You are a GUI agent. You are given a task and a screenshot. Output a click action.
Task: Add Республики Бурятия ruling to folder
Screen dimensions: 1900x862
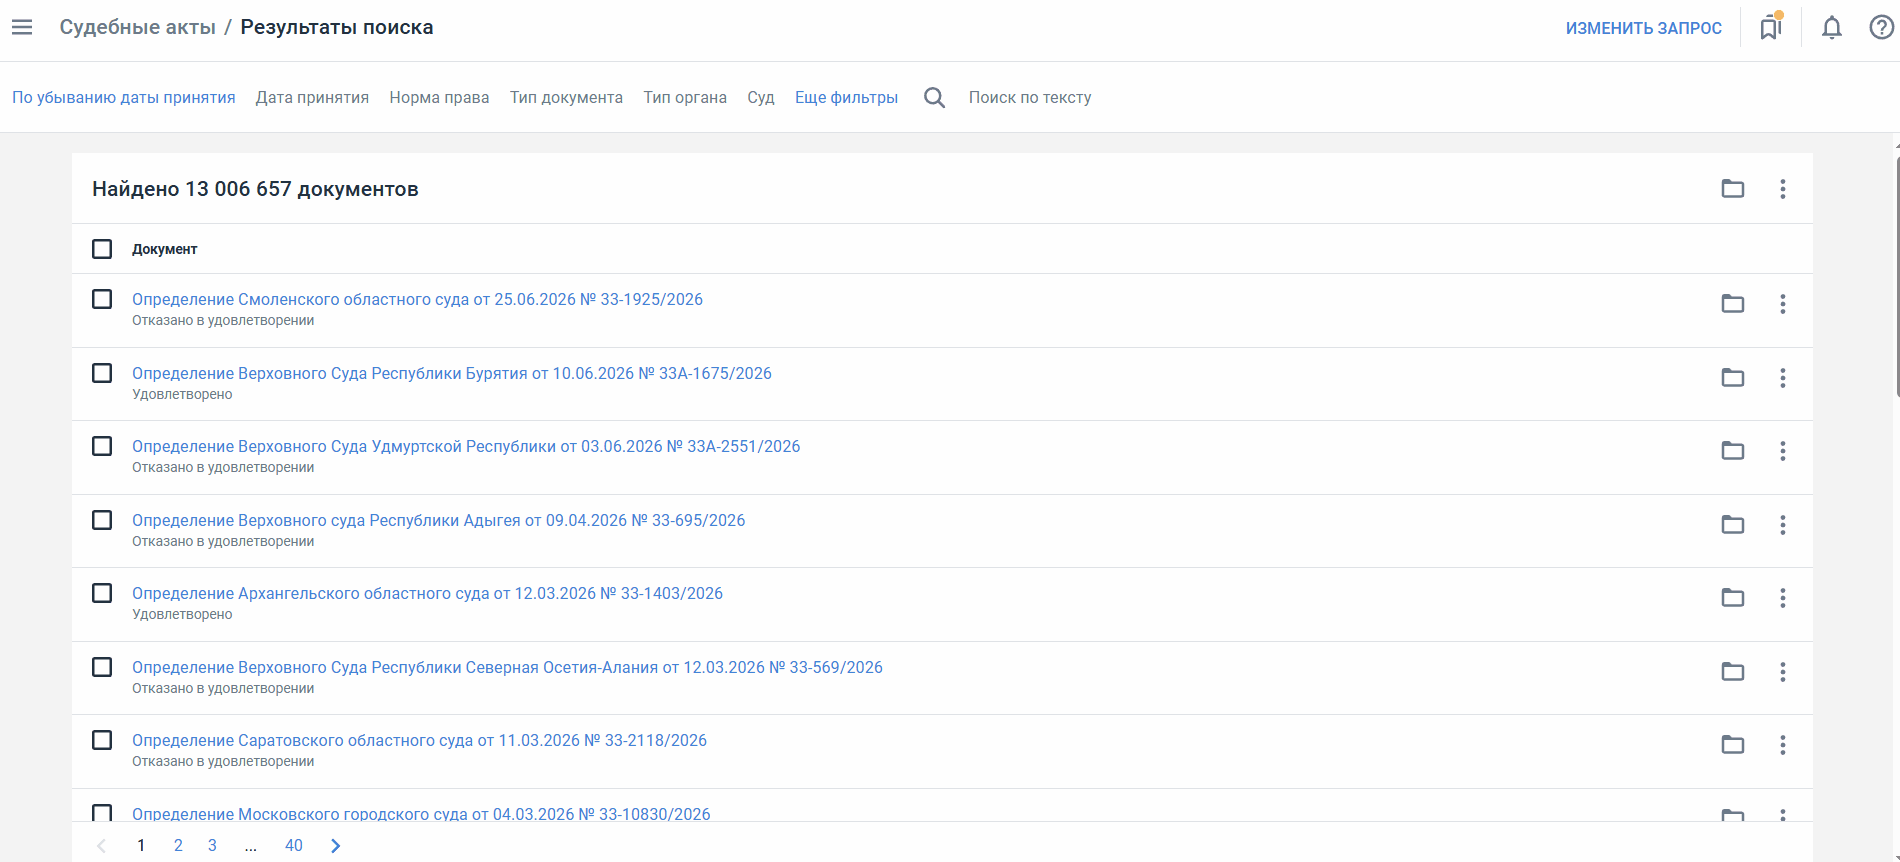point(1733,378)
